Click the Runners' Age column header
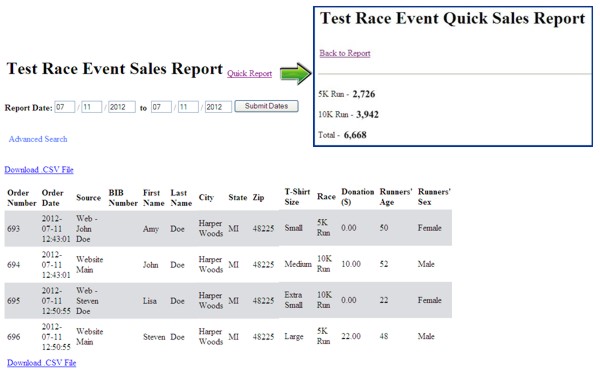The width and height of the screenshot is (600, 377). pyautogui.click(x=396, y=197)
